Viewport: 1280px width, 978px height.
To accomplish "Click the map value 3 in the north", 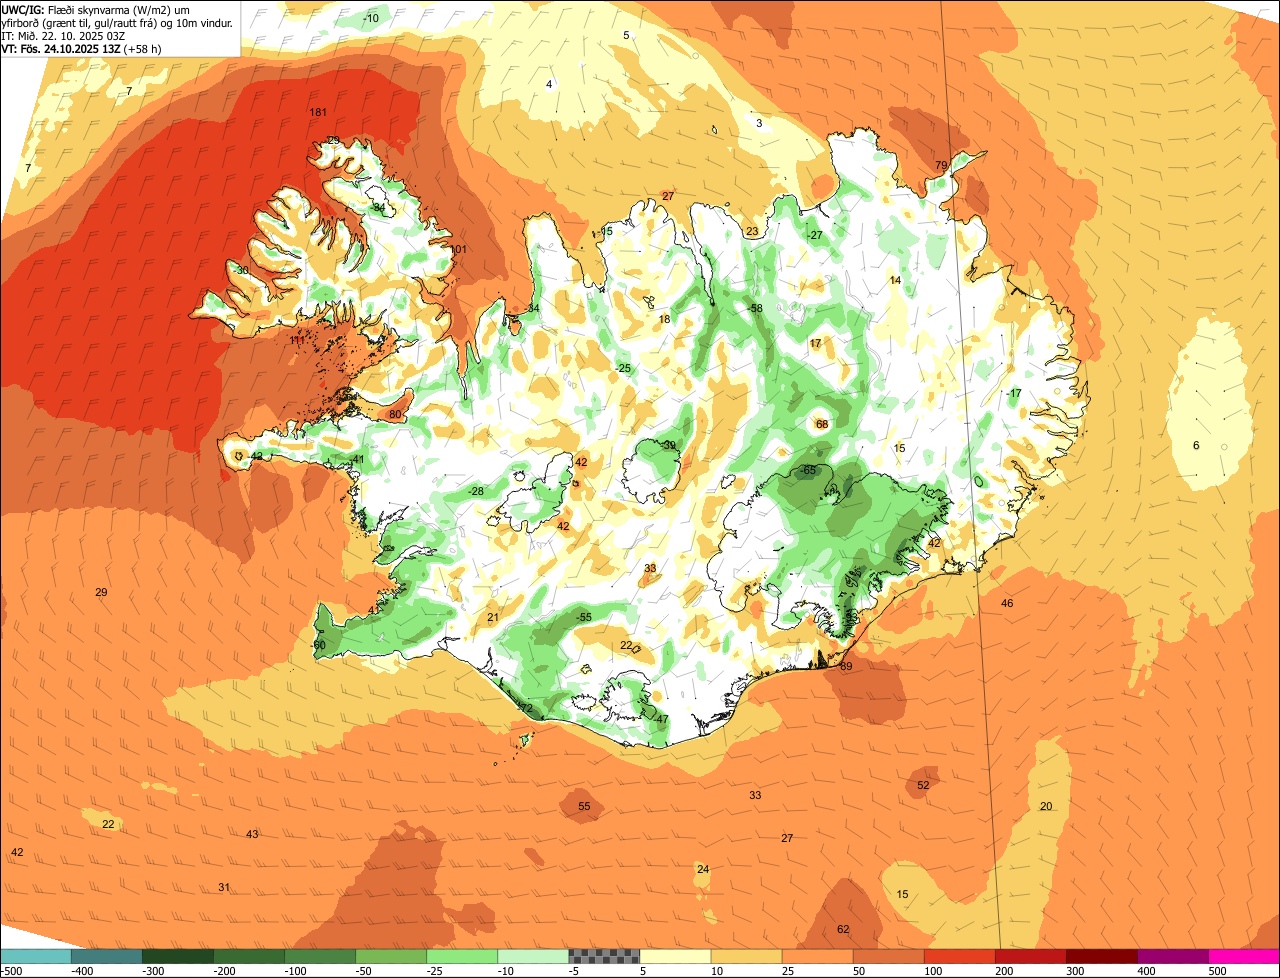I will [x=759, y=123].
